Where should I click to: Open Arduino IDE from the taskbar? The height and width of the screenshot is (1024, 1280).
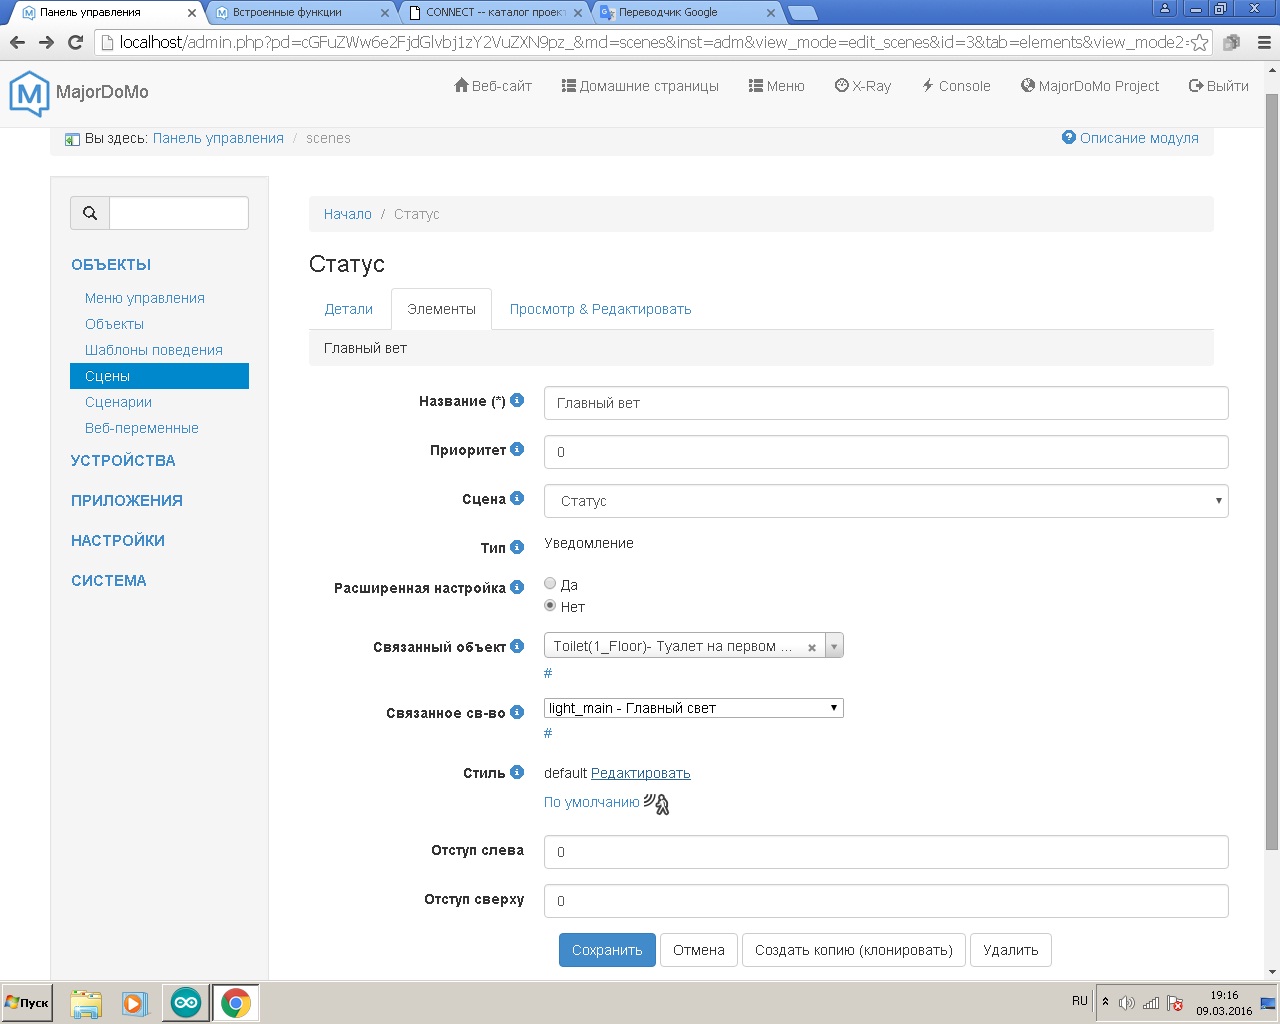(186, 1002)
